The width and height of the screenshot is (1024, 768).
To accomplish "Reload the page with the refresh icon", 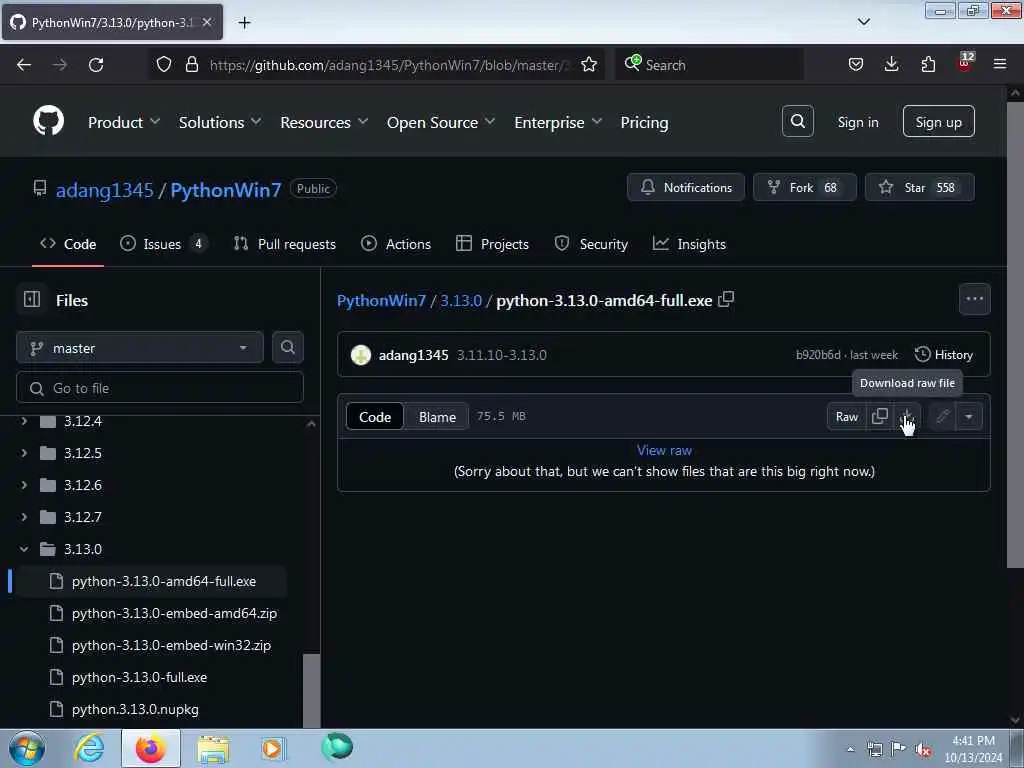I will (x=96, y=65).
